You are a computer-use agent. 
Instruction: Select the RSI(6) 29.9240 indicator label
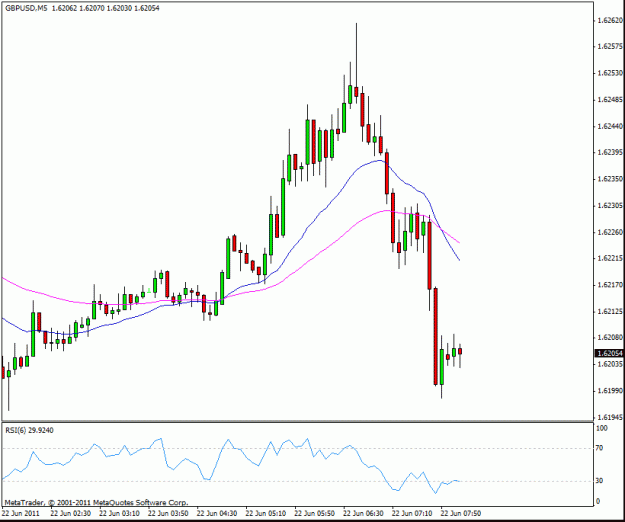(29, 430)
